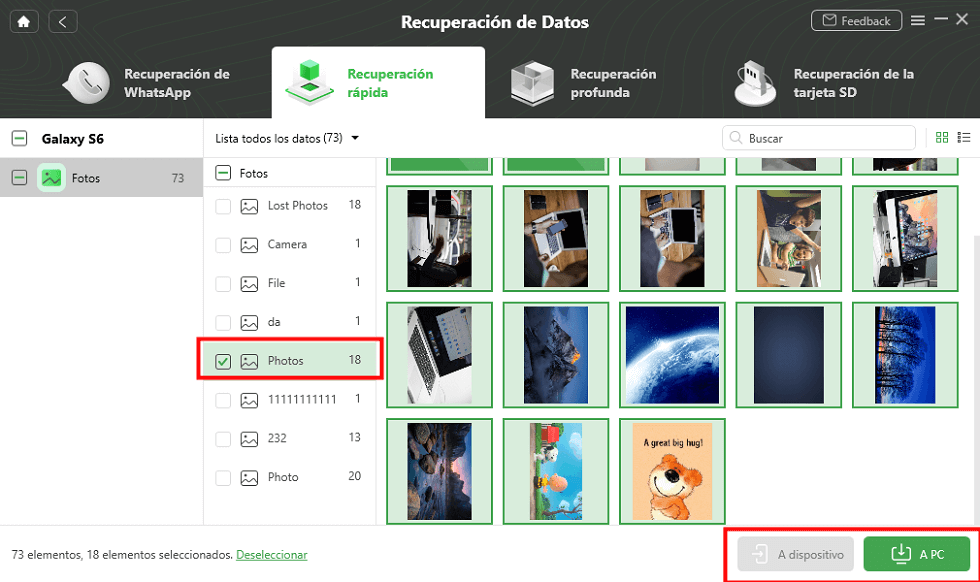Switch to list view icon
The image size is (980, 582).
964,138
